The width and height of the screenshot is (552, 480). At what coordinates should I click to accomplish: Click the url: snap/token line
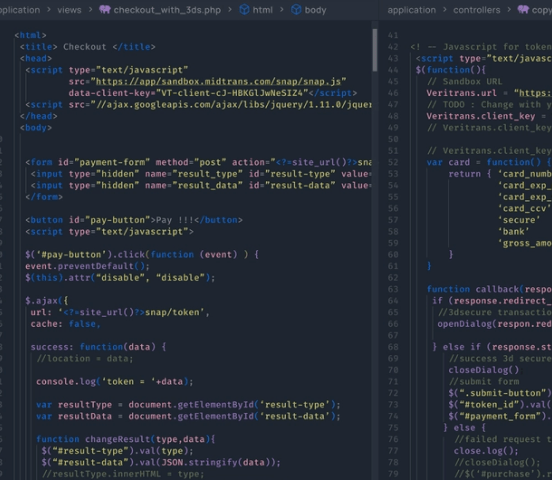click(x=120, y=312)
